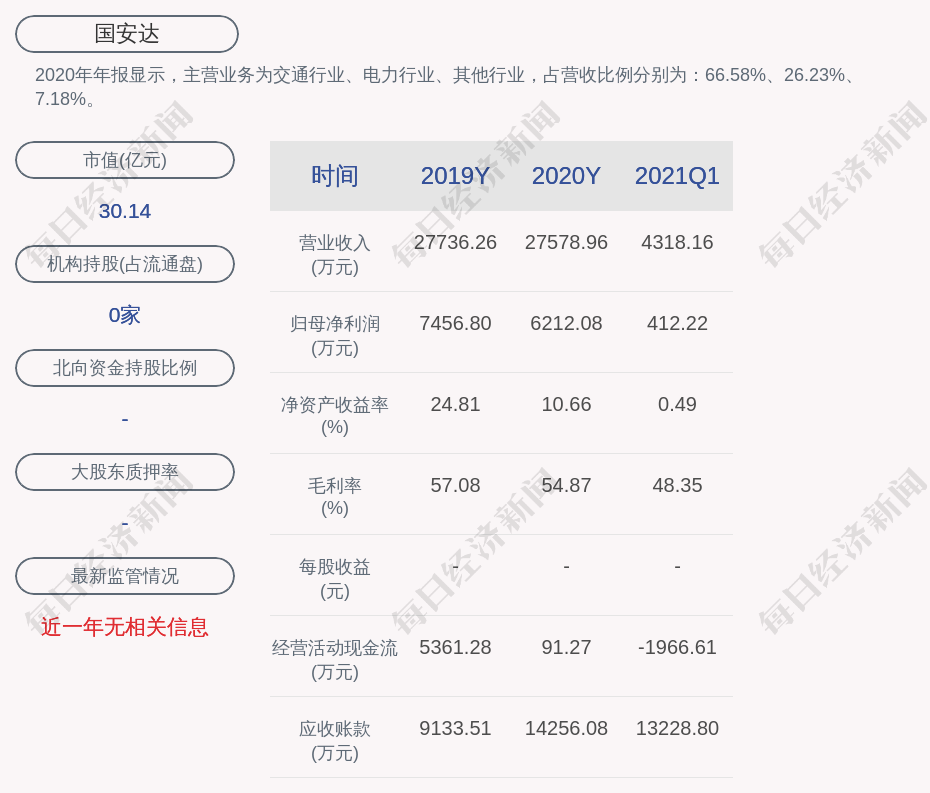Click the 0家 institutional holding value
Screen dimensions: 930x793
pos(125,315)
